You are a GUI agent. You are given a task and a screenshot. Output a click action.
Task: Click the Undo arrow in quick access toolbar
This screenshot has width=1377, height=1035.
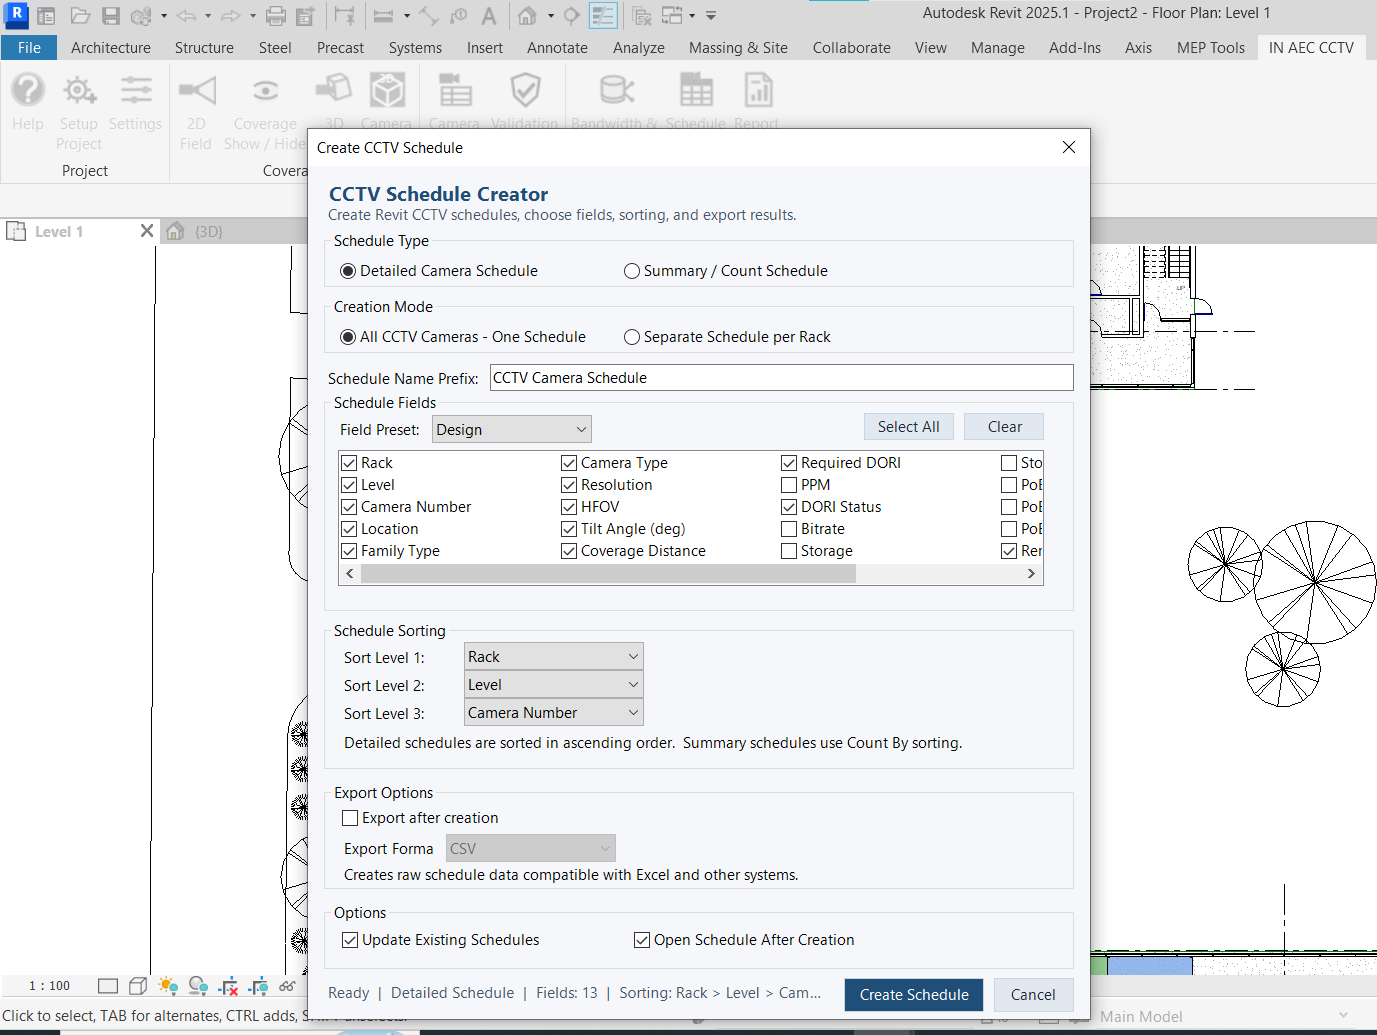pyautogui.click(x=186, y=16)
